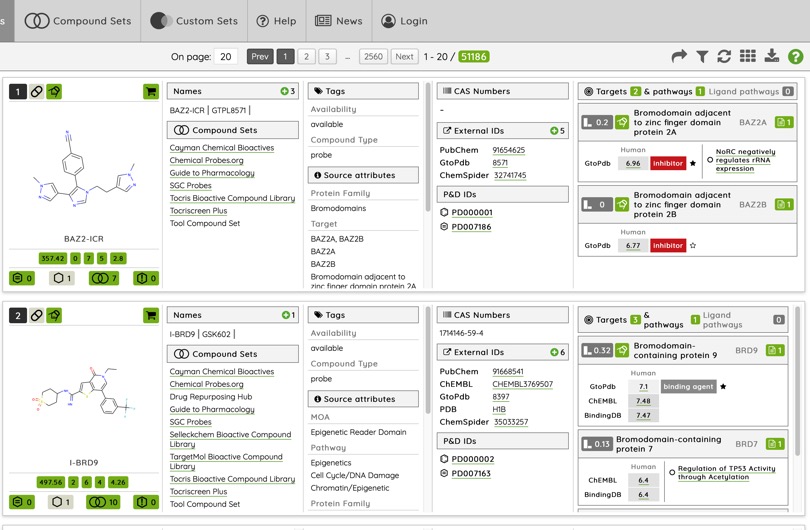The width and height of the screenshot is (810, 530).
Task: Click the share arrow icon in toolbar
Action: click(679, 56)
